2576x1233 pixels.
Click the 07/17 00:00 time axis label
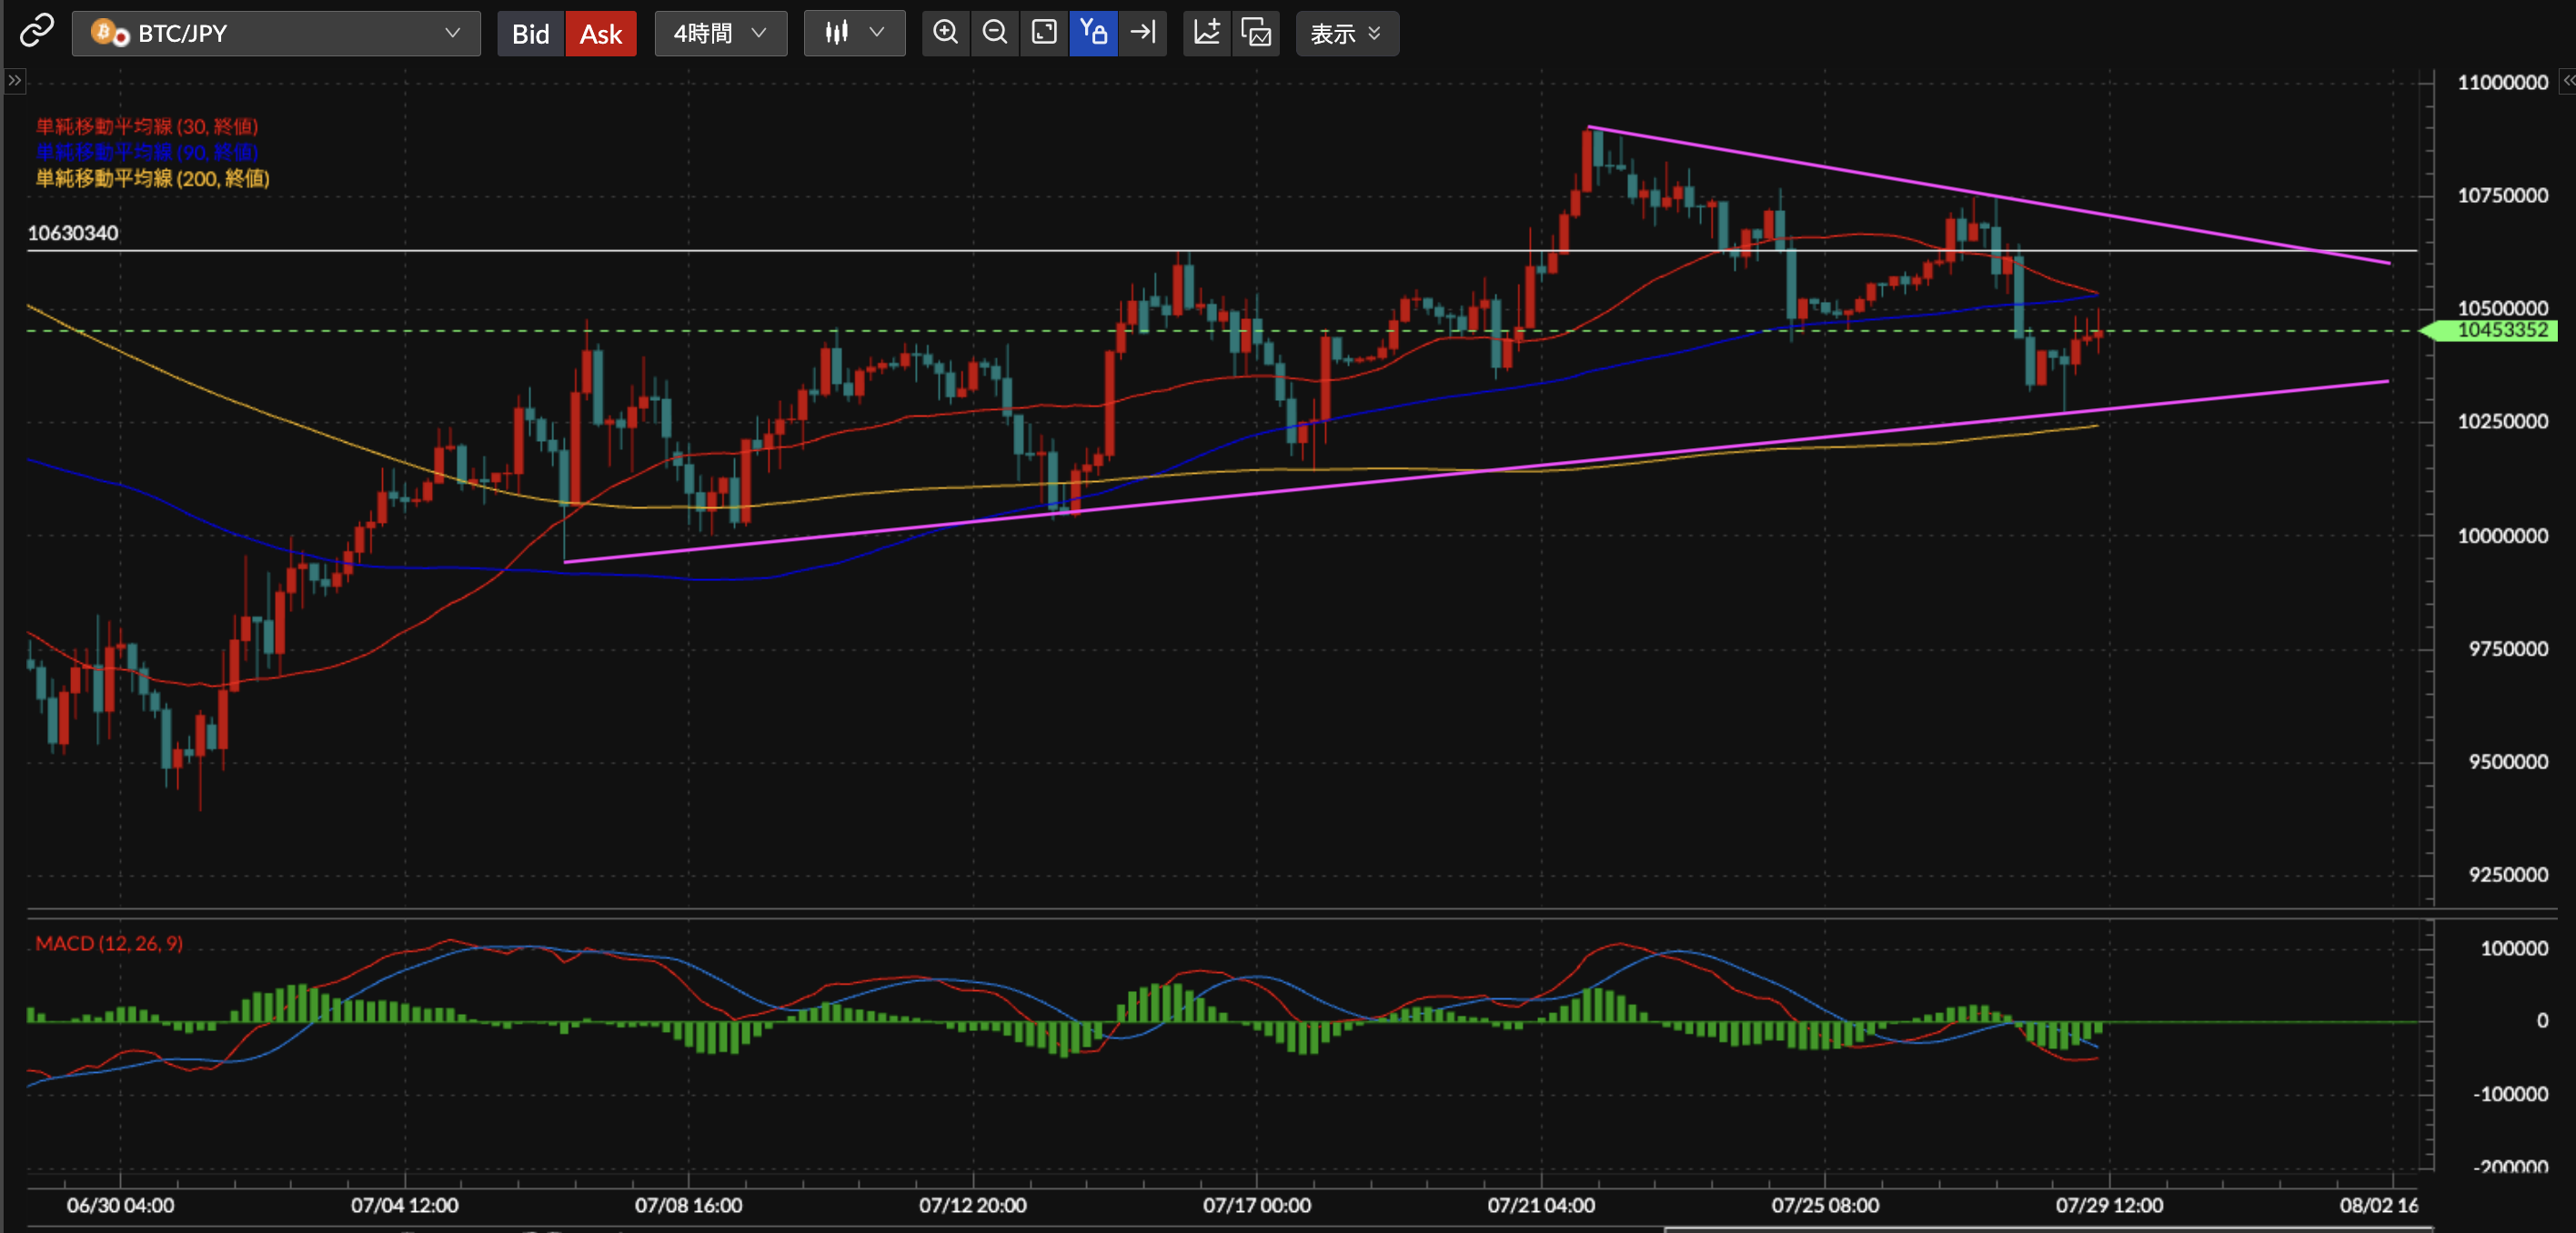tap(1256, 1205)
